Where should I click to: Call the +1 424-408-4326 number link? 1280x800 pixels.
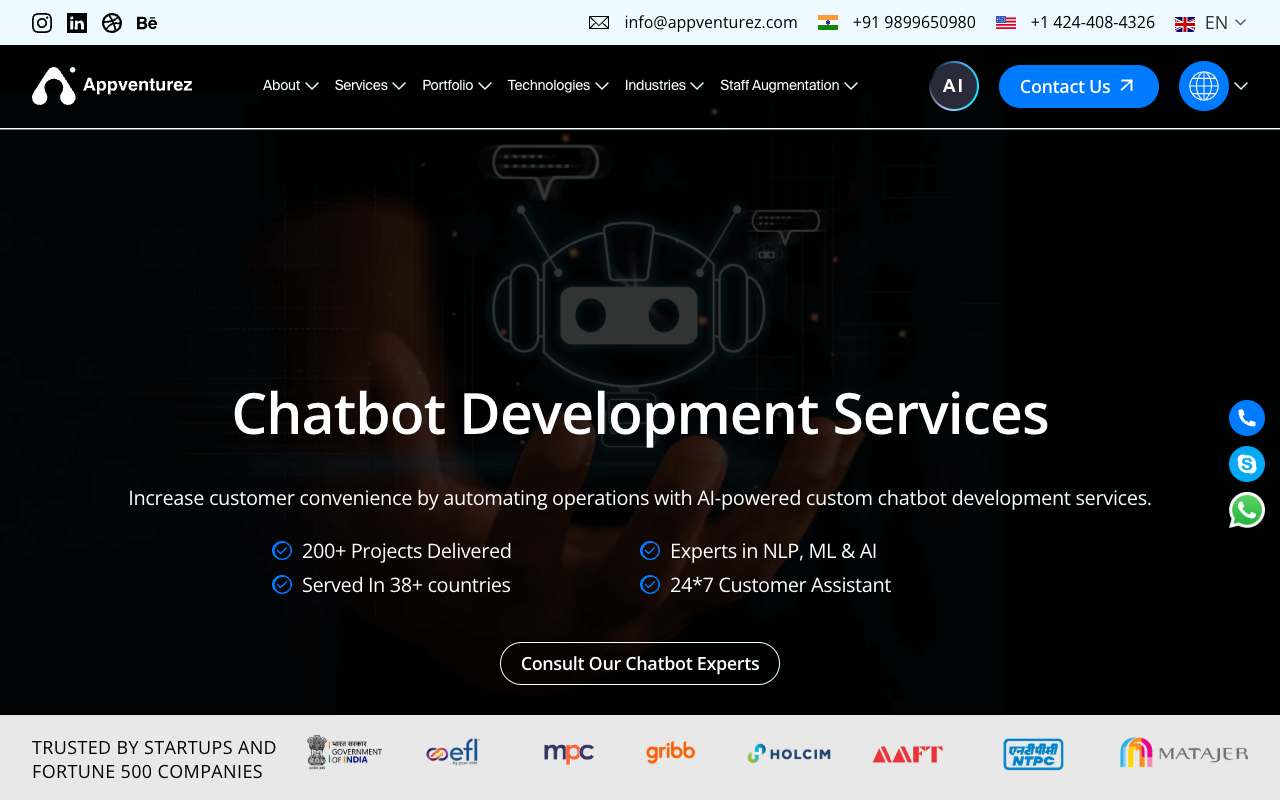pos(1092,22)
